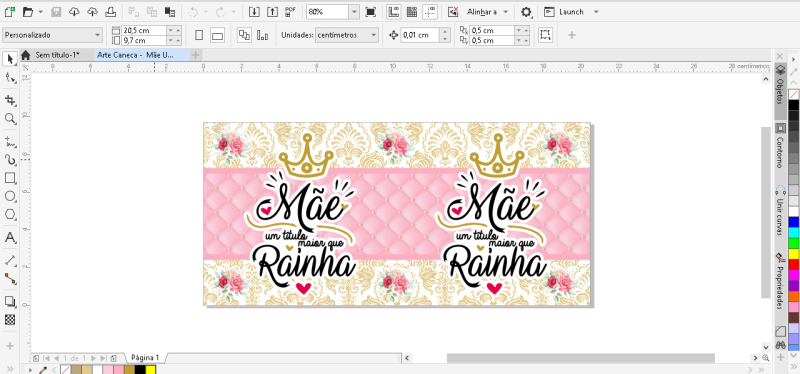
Task: Select the Polygon tool
Action: click(10, 215)
